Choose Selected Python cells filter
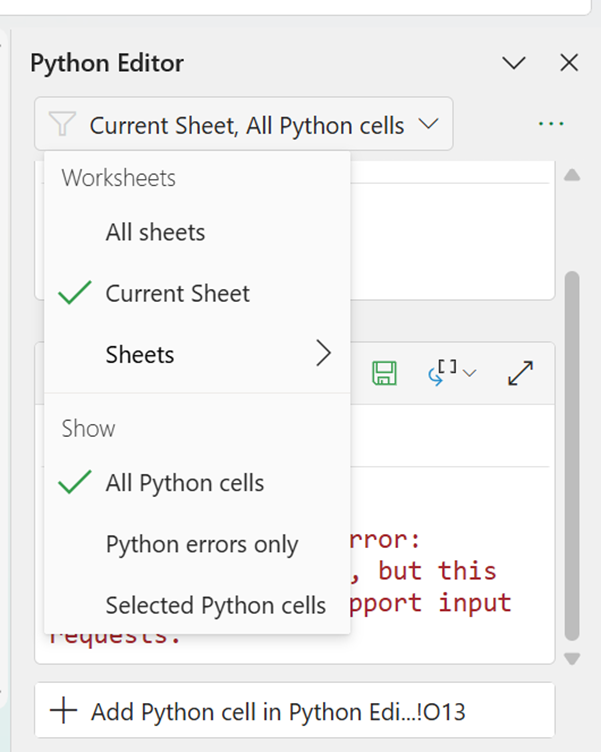601x752 pixels. click(x=215, y=605)
